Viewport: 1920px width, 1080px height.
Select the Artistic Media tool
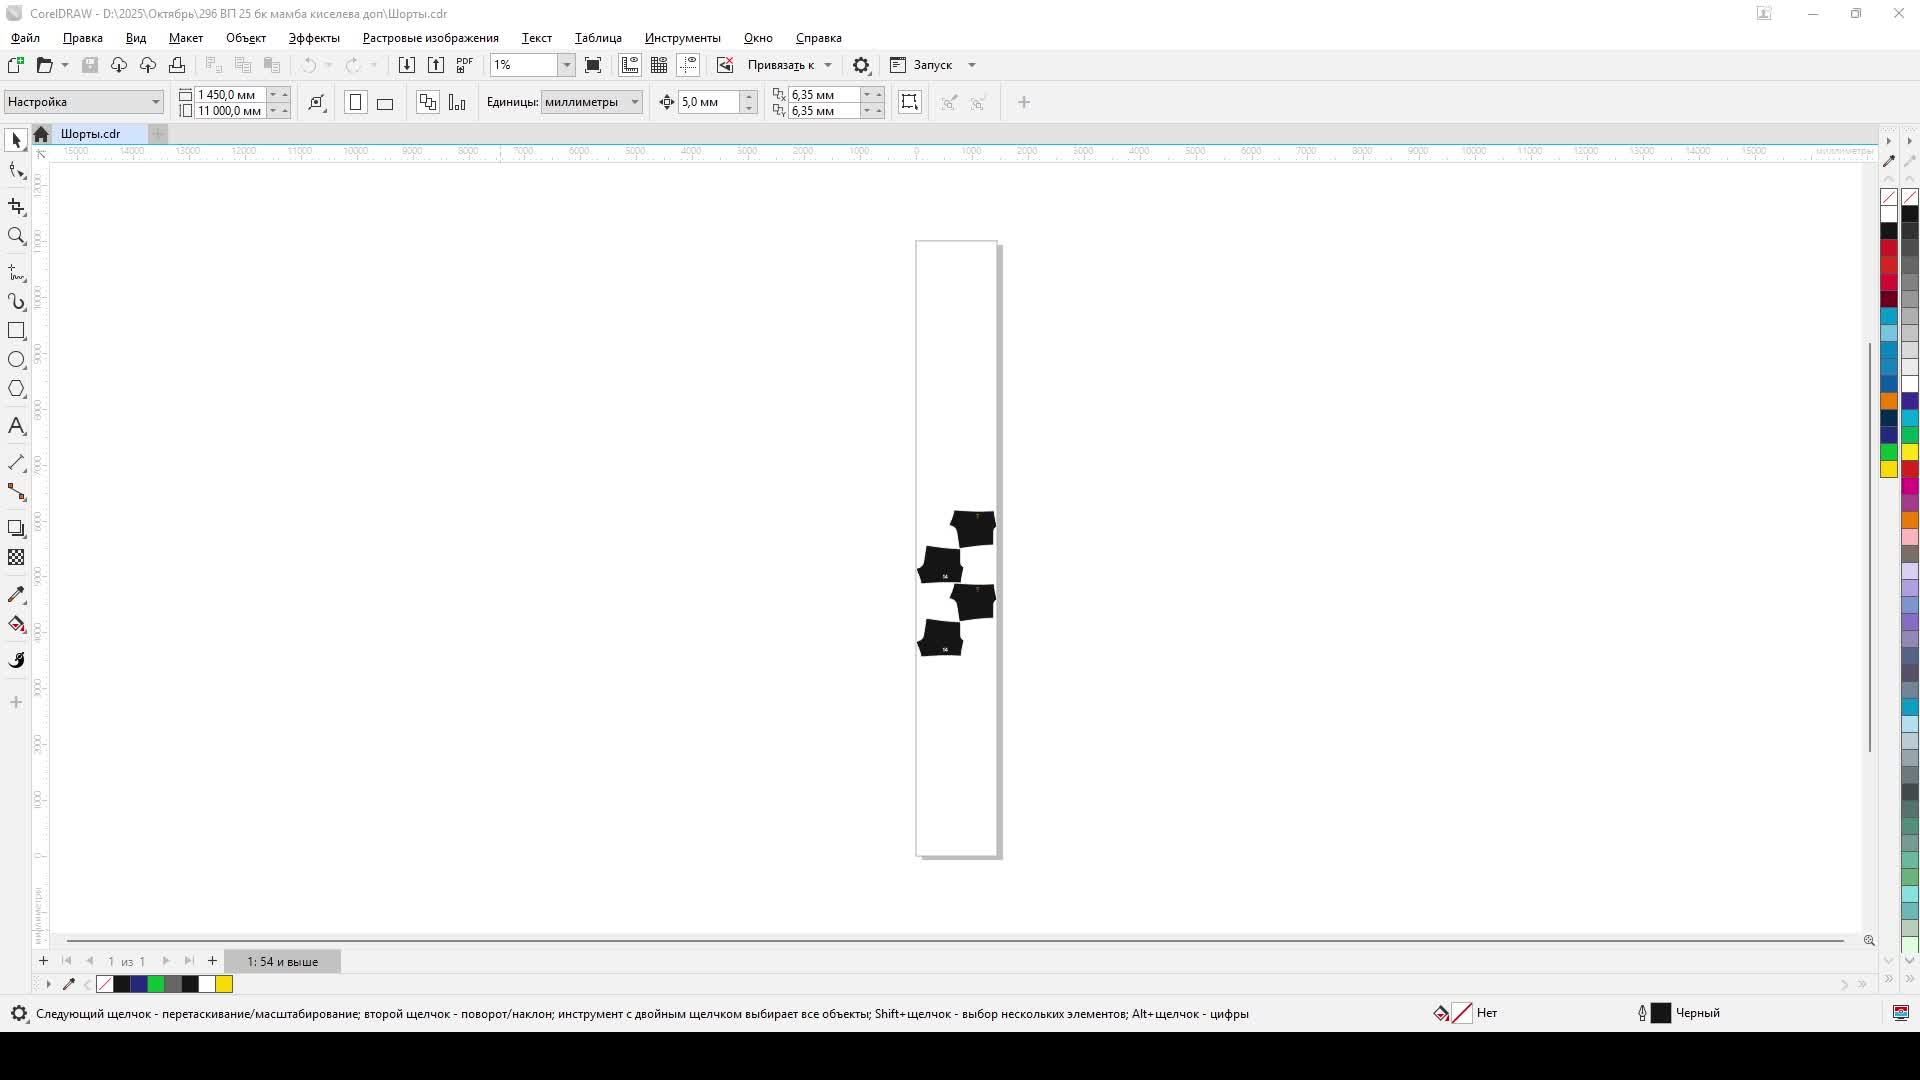click(x=16, y=301)
